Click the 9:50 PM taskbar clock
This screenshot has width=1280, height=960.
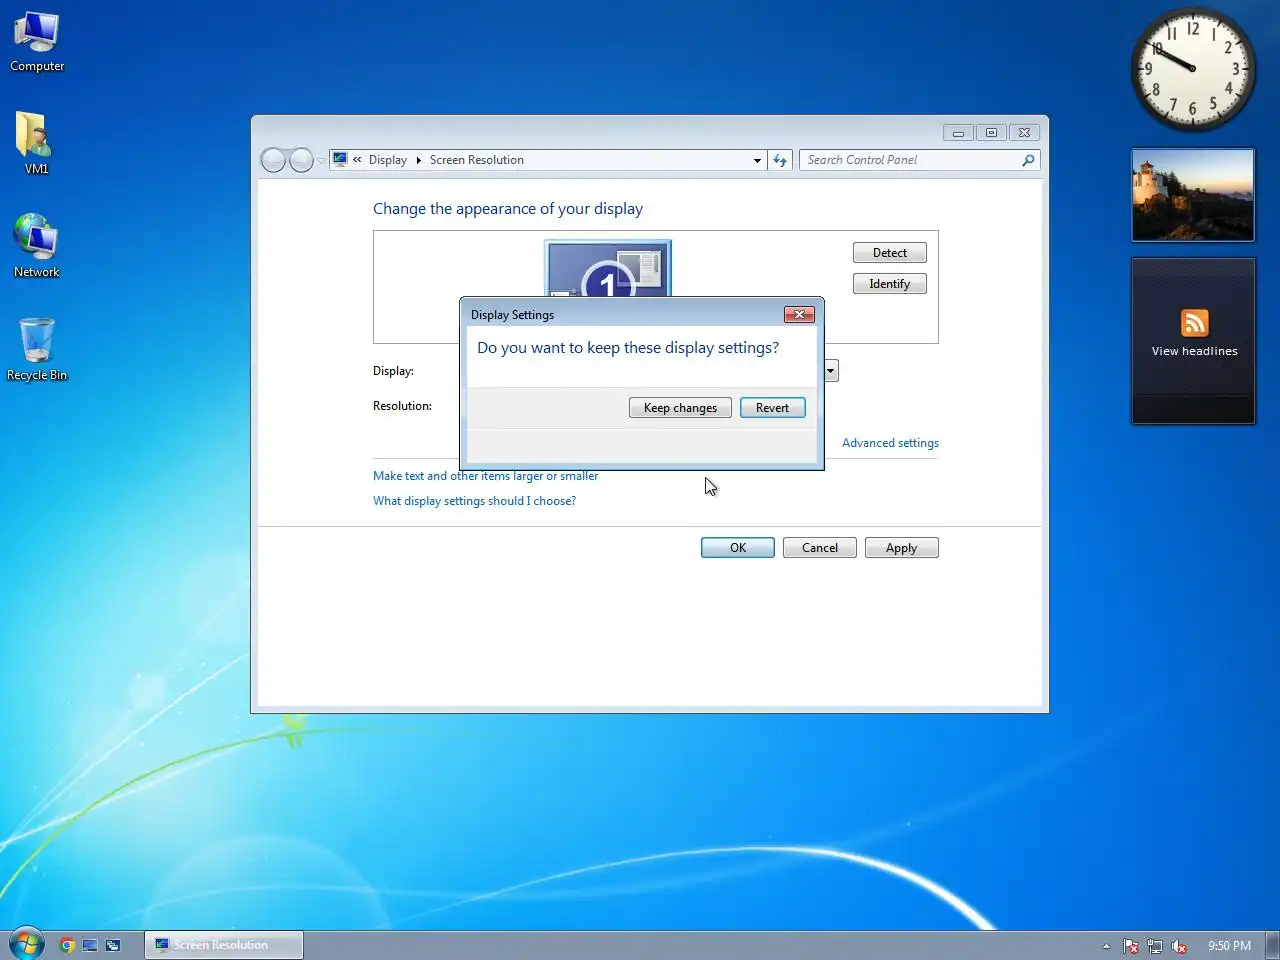click(x=1229, y=946)
